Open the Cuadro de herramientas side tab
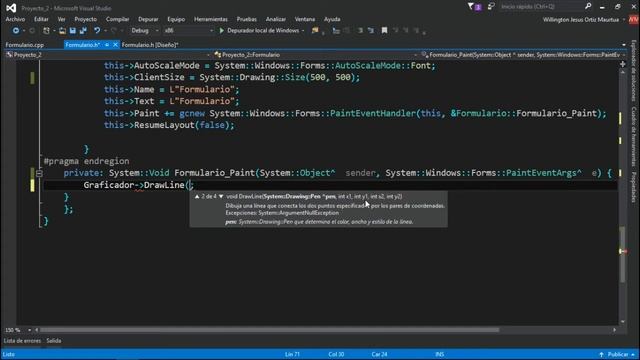The width and height of the screenshot is (640, 360). pos(633,136)
